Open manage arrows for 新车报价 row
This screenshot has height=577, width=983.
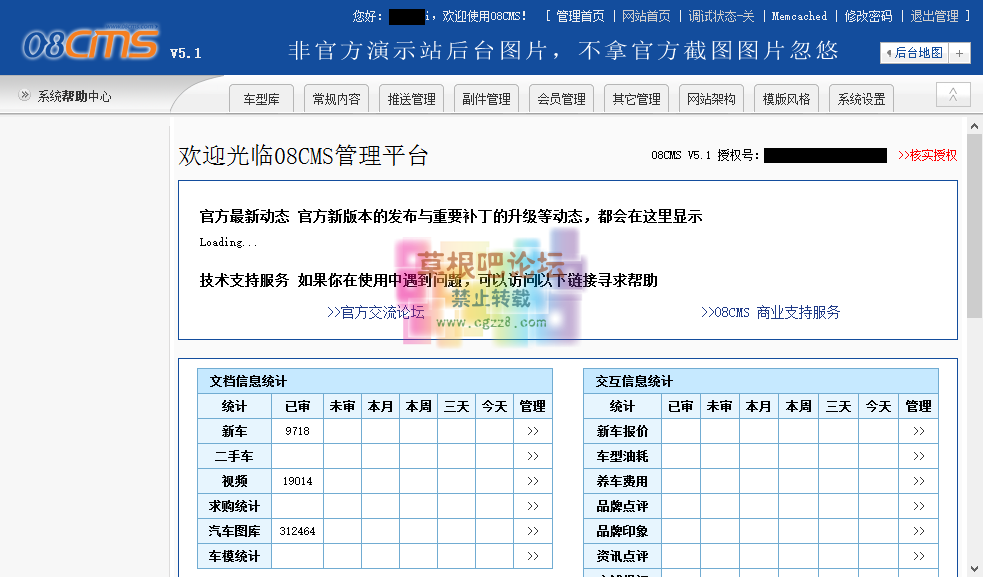pos(918,431)
